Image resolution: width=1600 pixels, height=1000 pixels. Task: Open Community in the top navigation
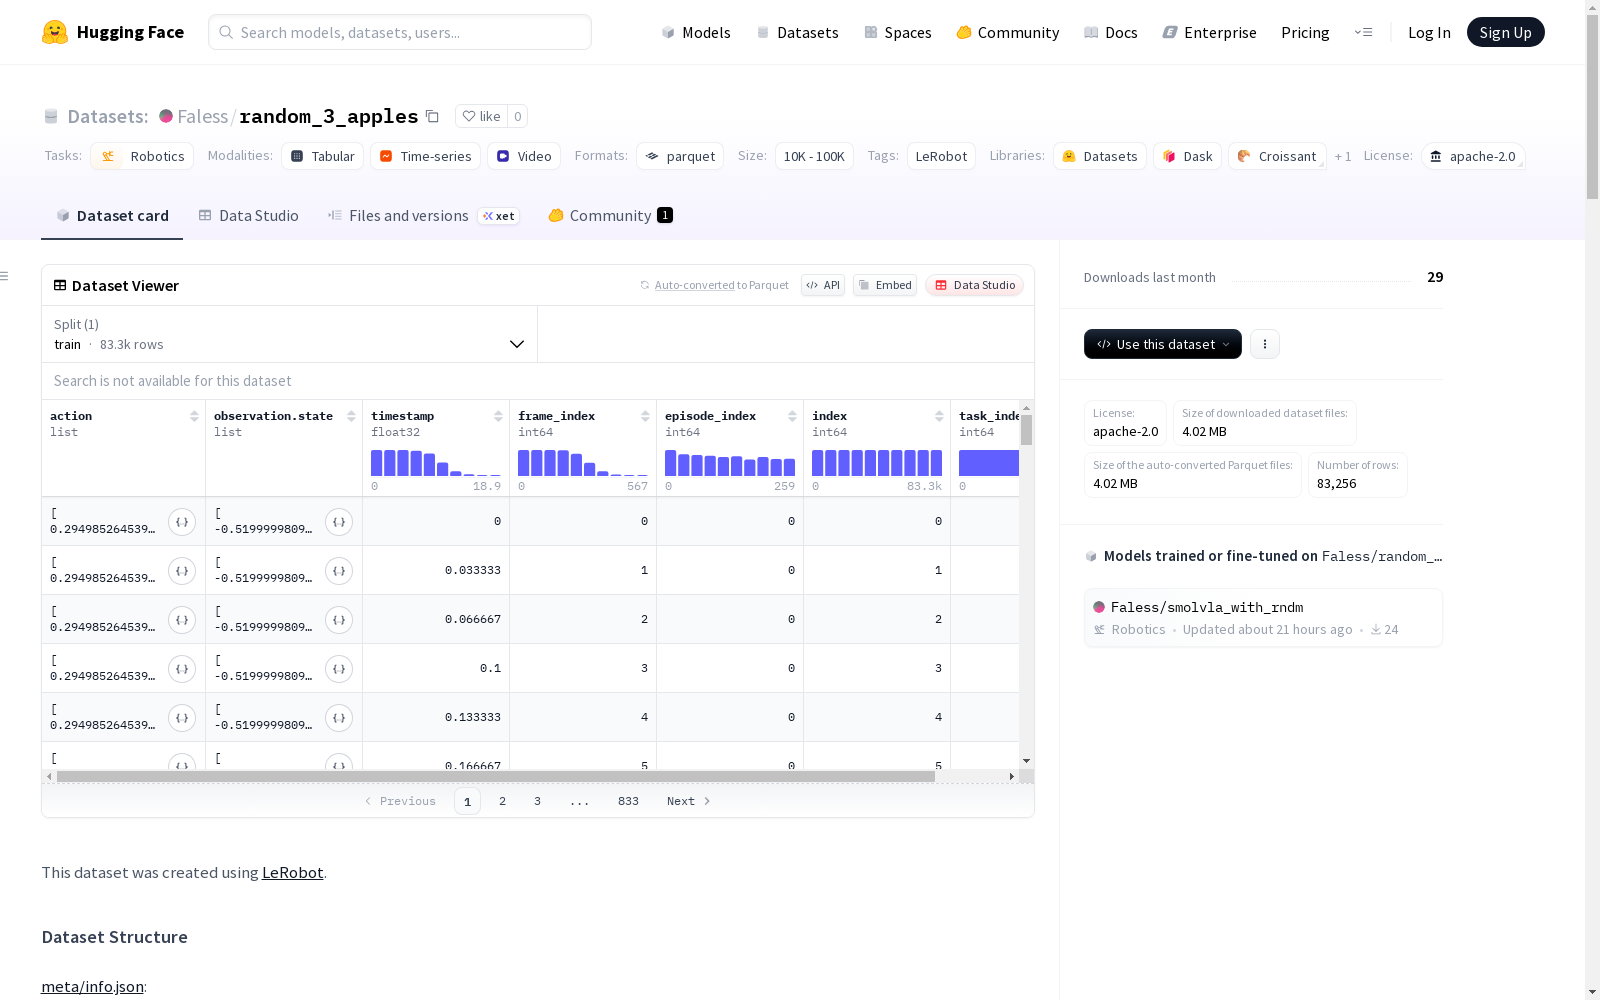point(1008,32)
